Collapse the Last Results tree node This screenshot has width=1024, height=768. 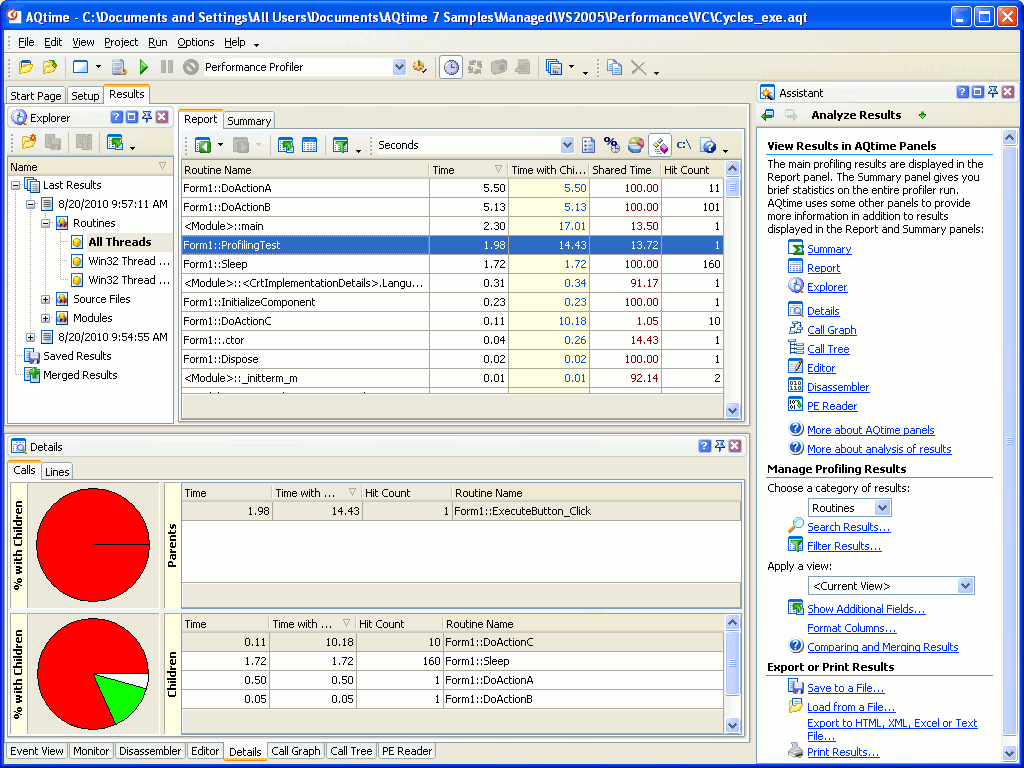coord(16,185)
